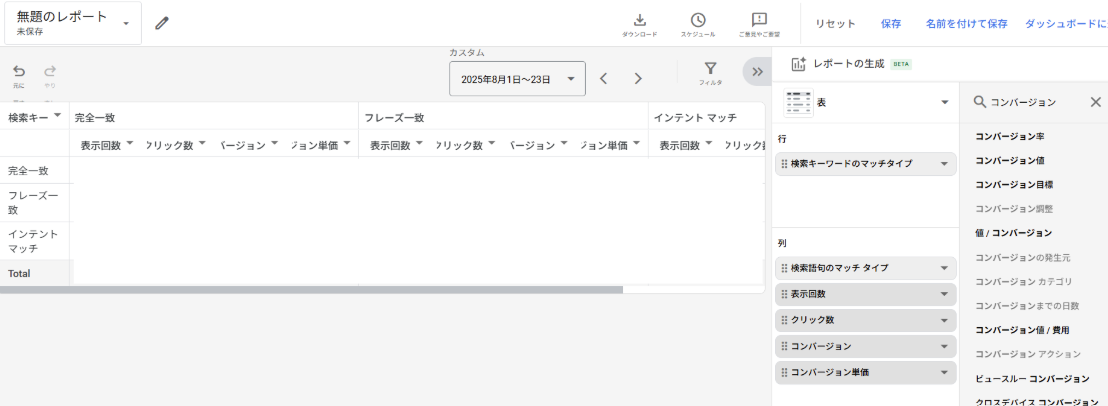Image resolution: width=1108 pixels, height=406 pixels.
Task: Expand 表示回数 chip dropdown arrow
Action: [944, 294]
